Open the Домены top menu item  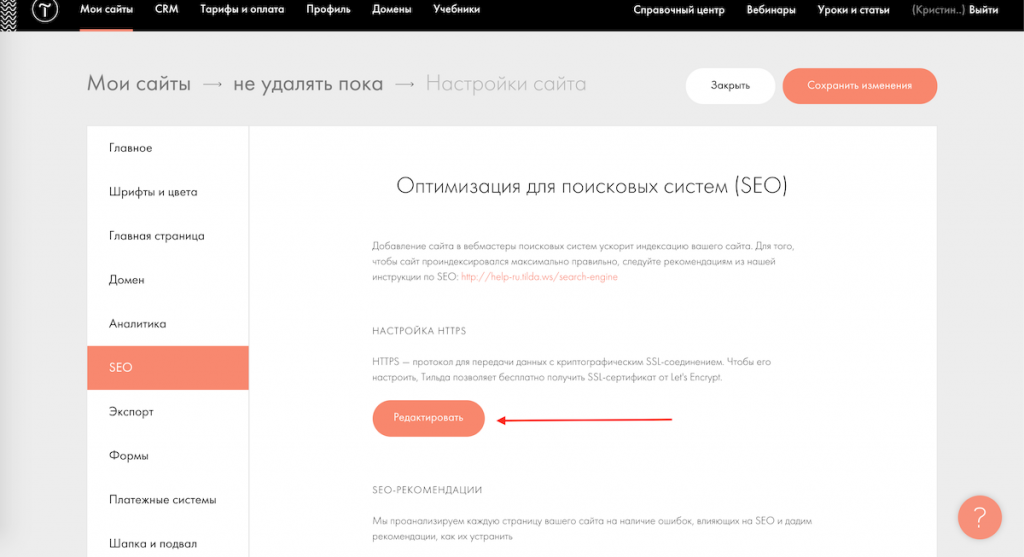pyautogui.click(x=391, y=10)
